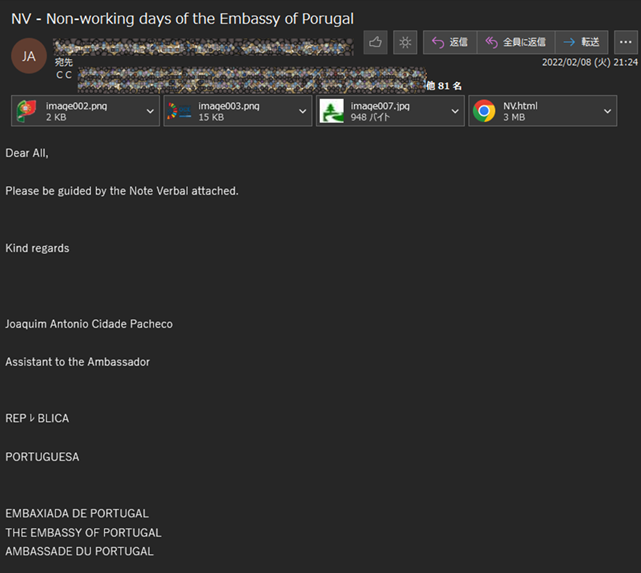Click the 全員に返信 reply all button
This screenshot has height=573, width=641.
click(x=515, y=42)
